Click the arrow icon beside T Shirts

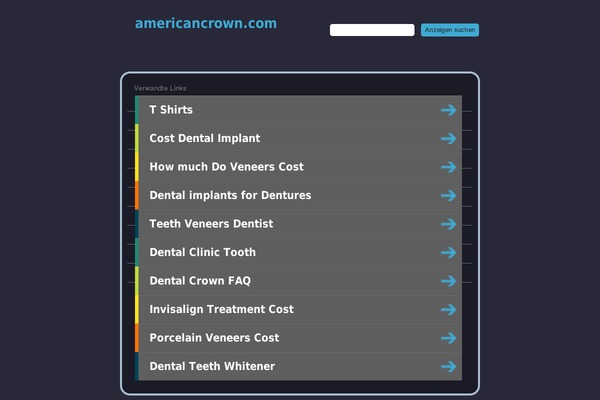[448, 110]
